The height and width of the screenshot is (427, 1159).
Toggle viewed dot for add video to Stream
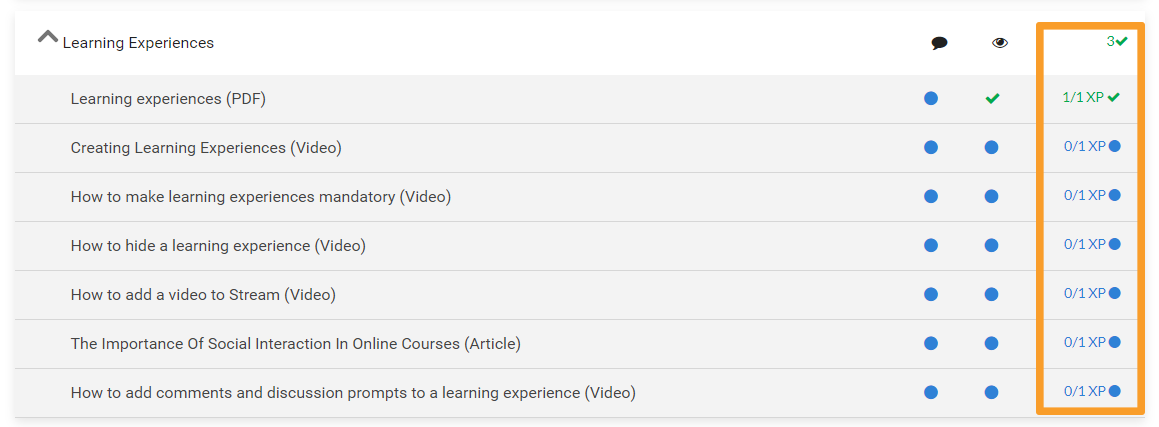click(991, 294)
